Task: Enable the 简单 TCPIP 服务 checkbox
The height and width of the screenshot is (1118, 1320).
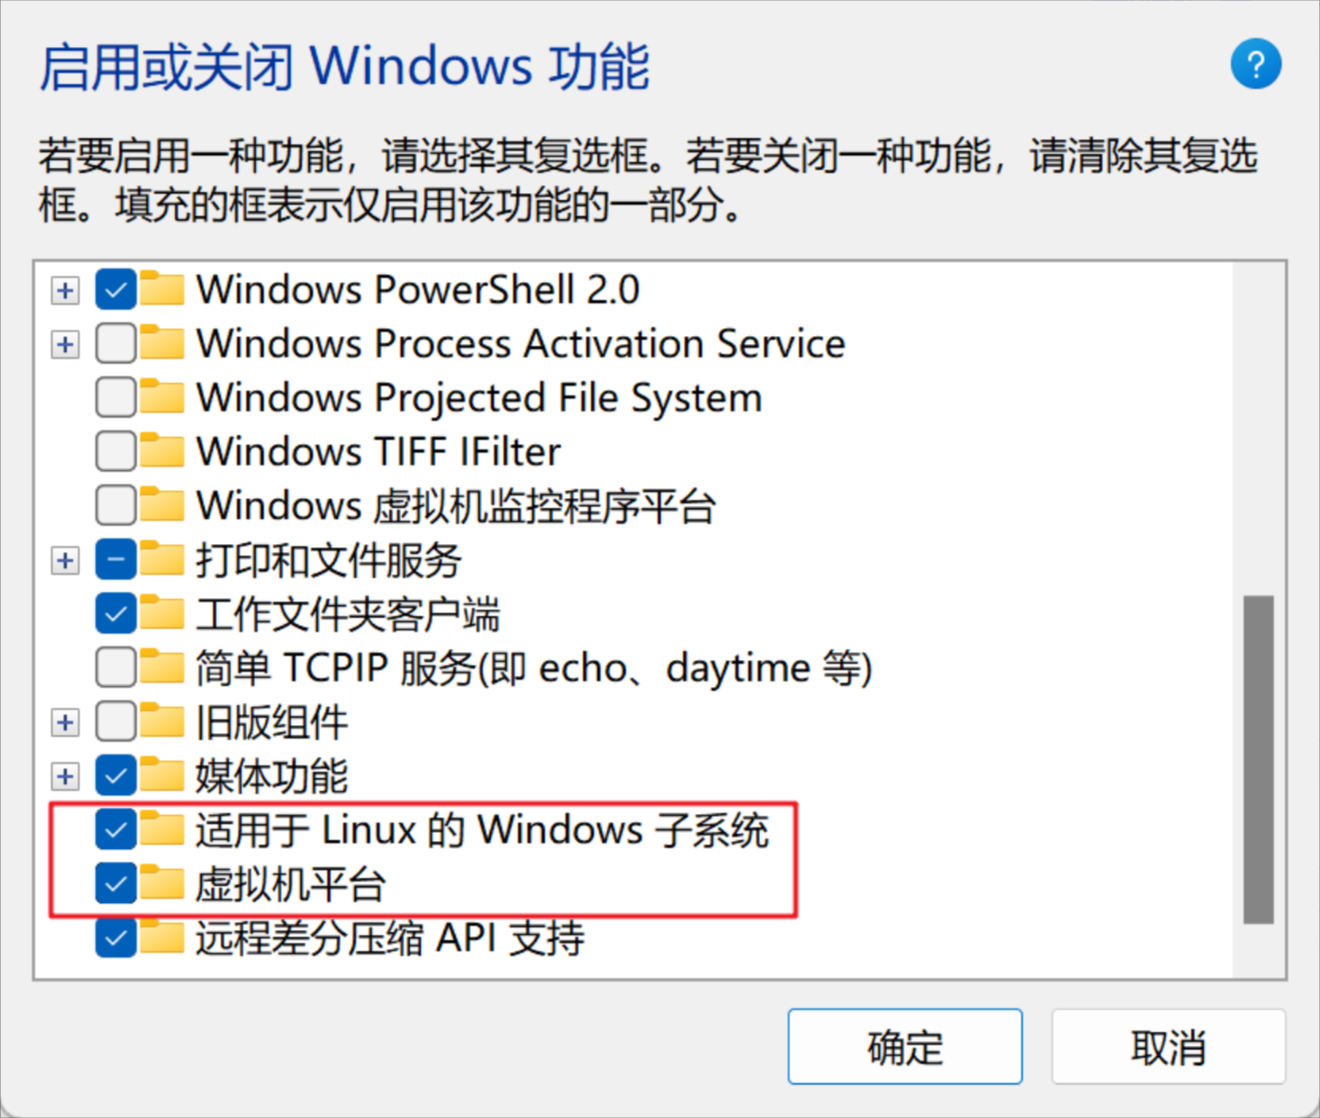Action: coord(116,668)
